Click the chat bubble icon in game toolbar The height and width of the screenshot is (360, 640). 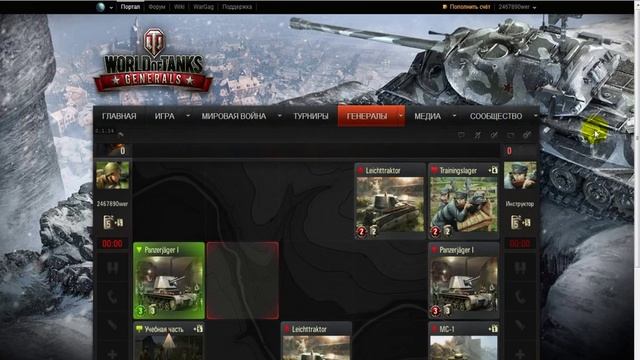[461, 135]
